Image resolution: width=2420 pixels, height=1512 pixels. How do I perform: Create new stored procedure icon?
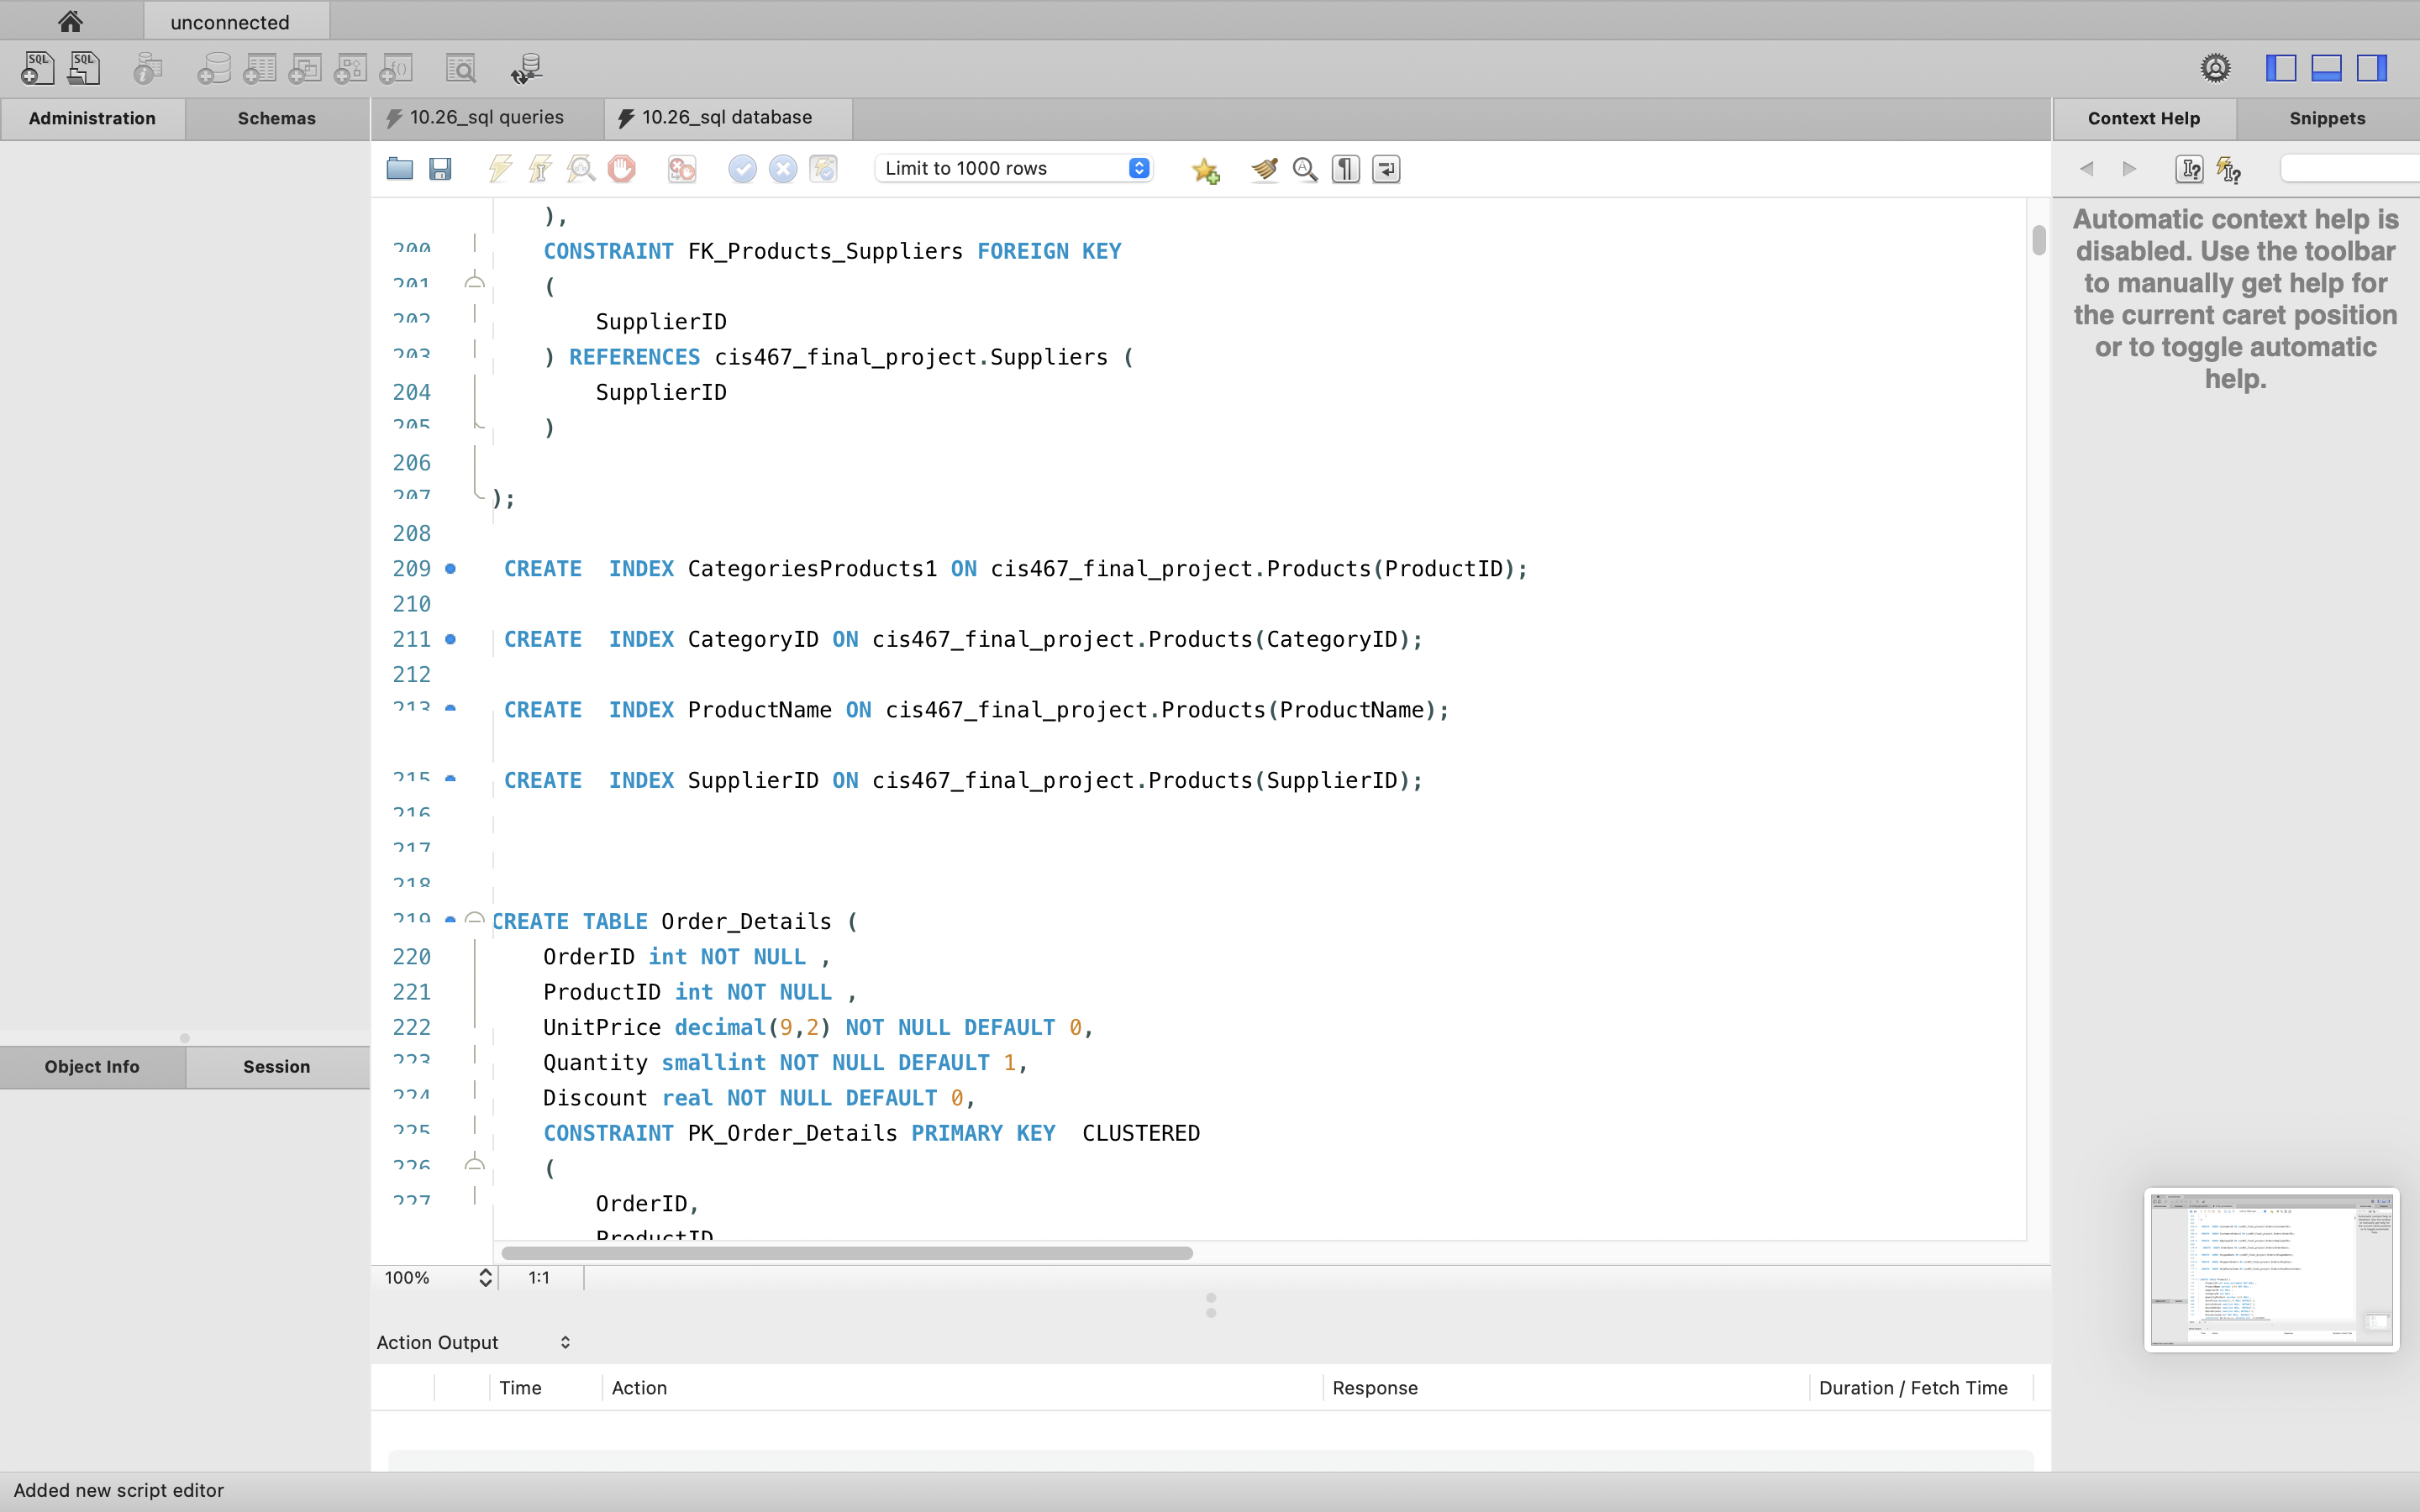pos(351,68)
